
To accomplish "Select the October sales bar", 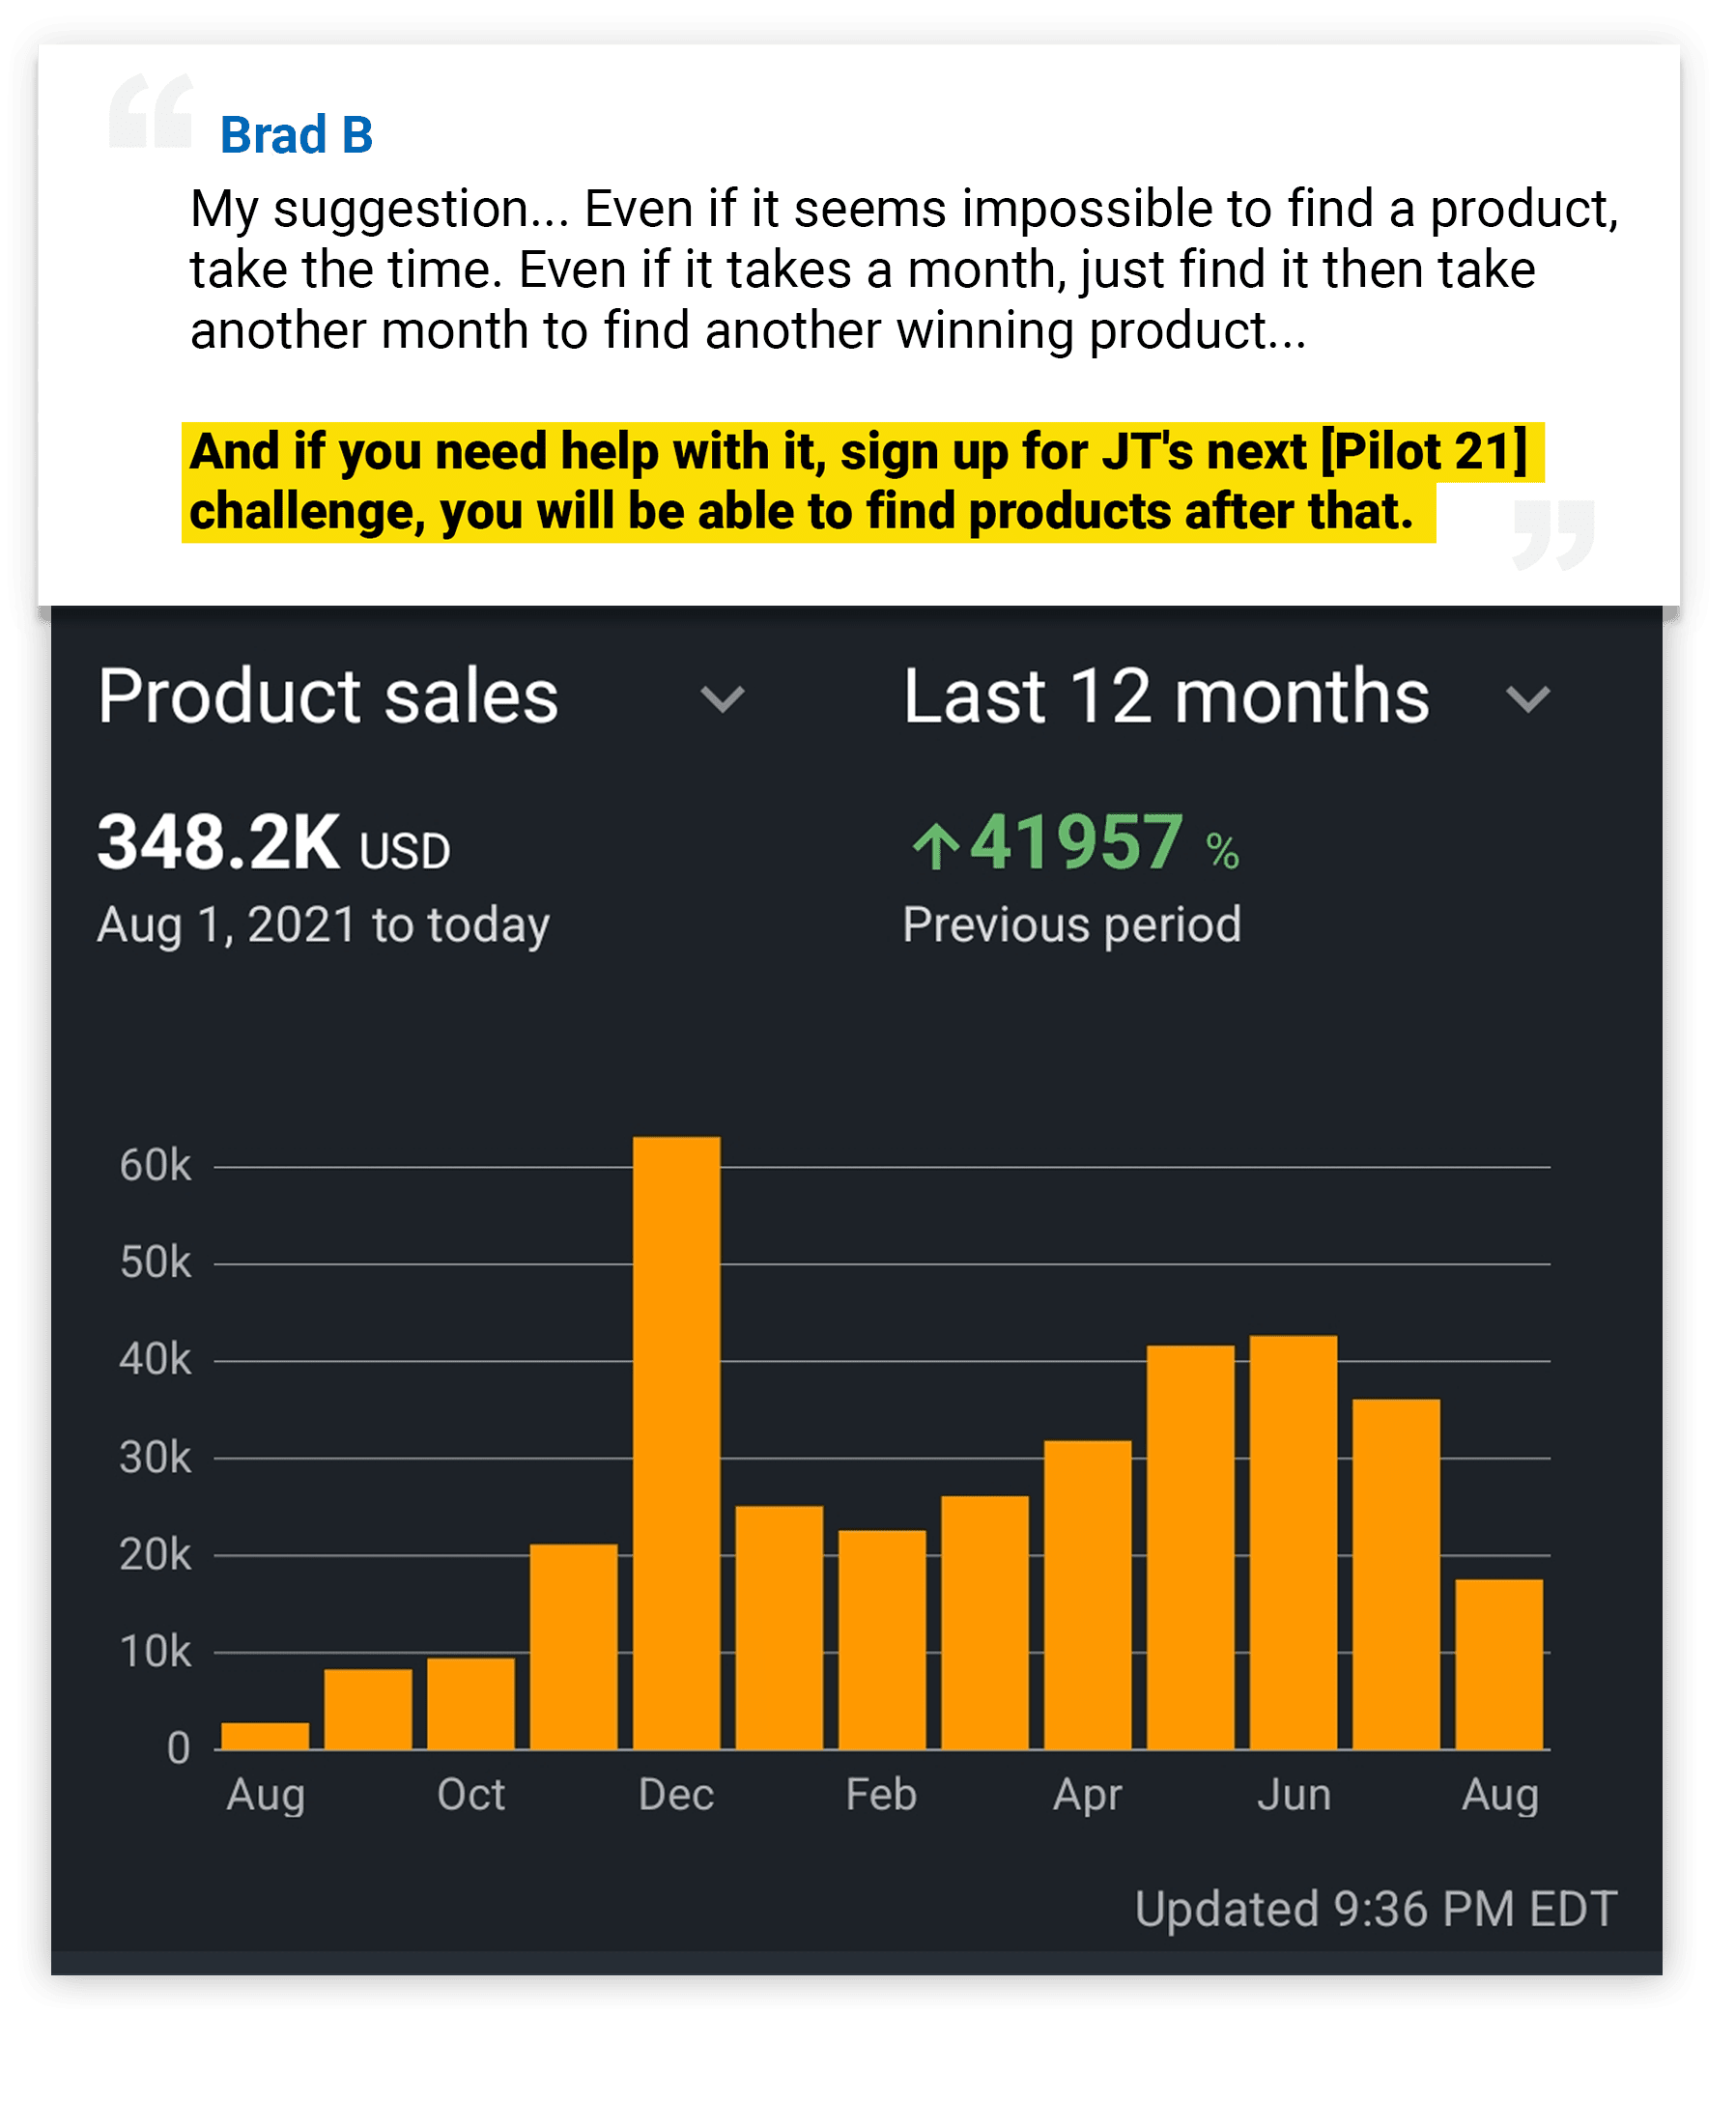I will pos(471,1703).
